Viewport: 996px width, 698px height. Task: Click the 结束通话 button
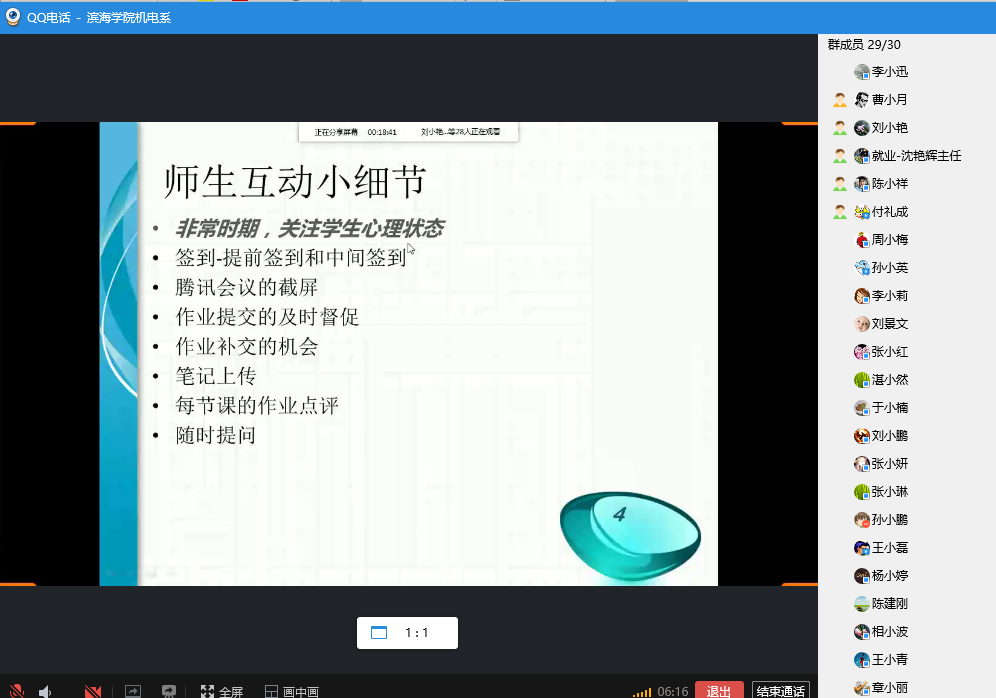[x=780, y=691]
